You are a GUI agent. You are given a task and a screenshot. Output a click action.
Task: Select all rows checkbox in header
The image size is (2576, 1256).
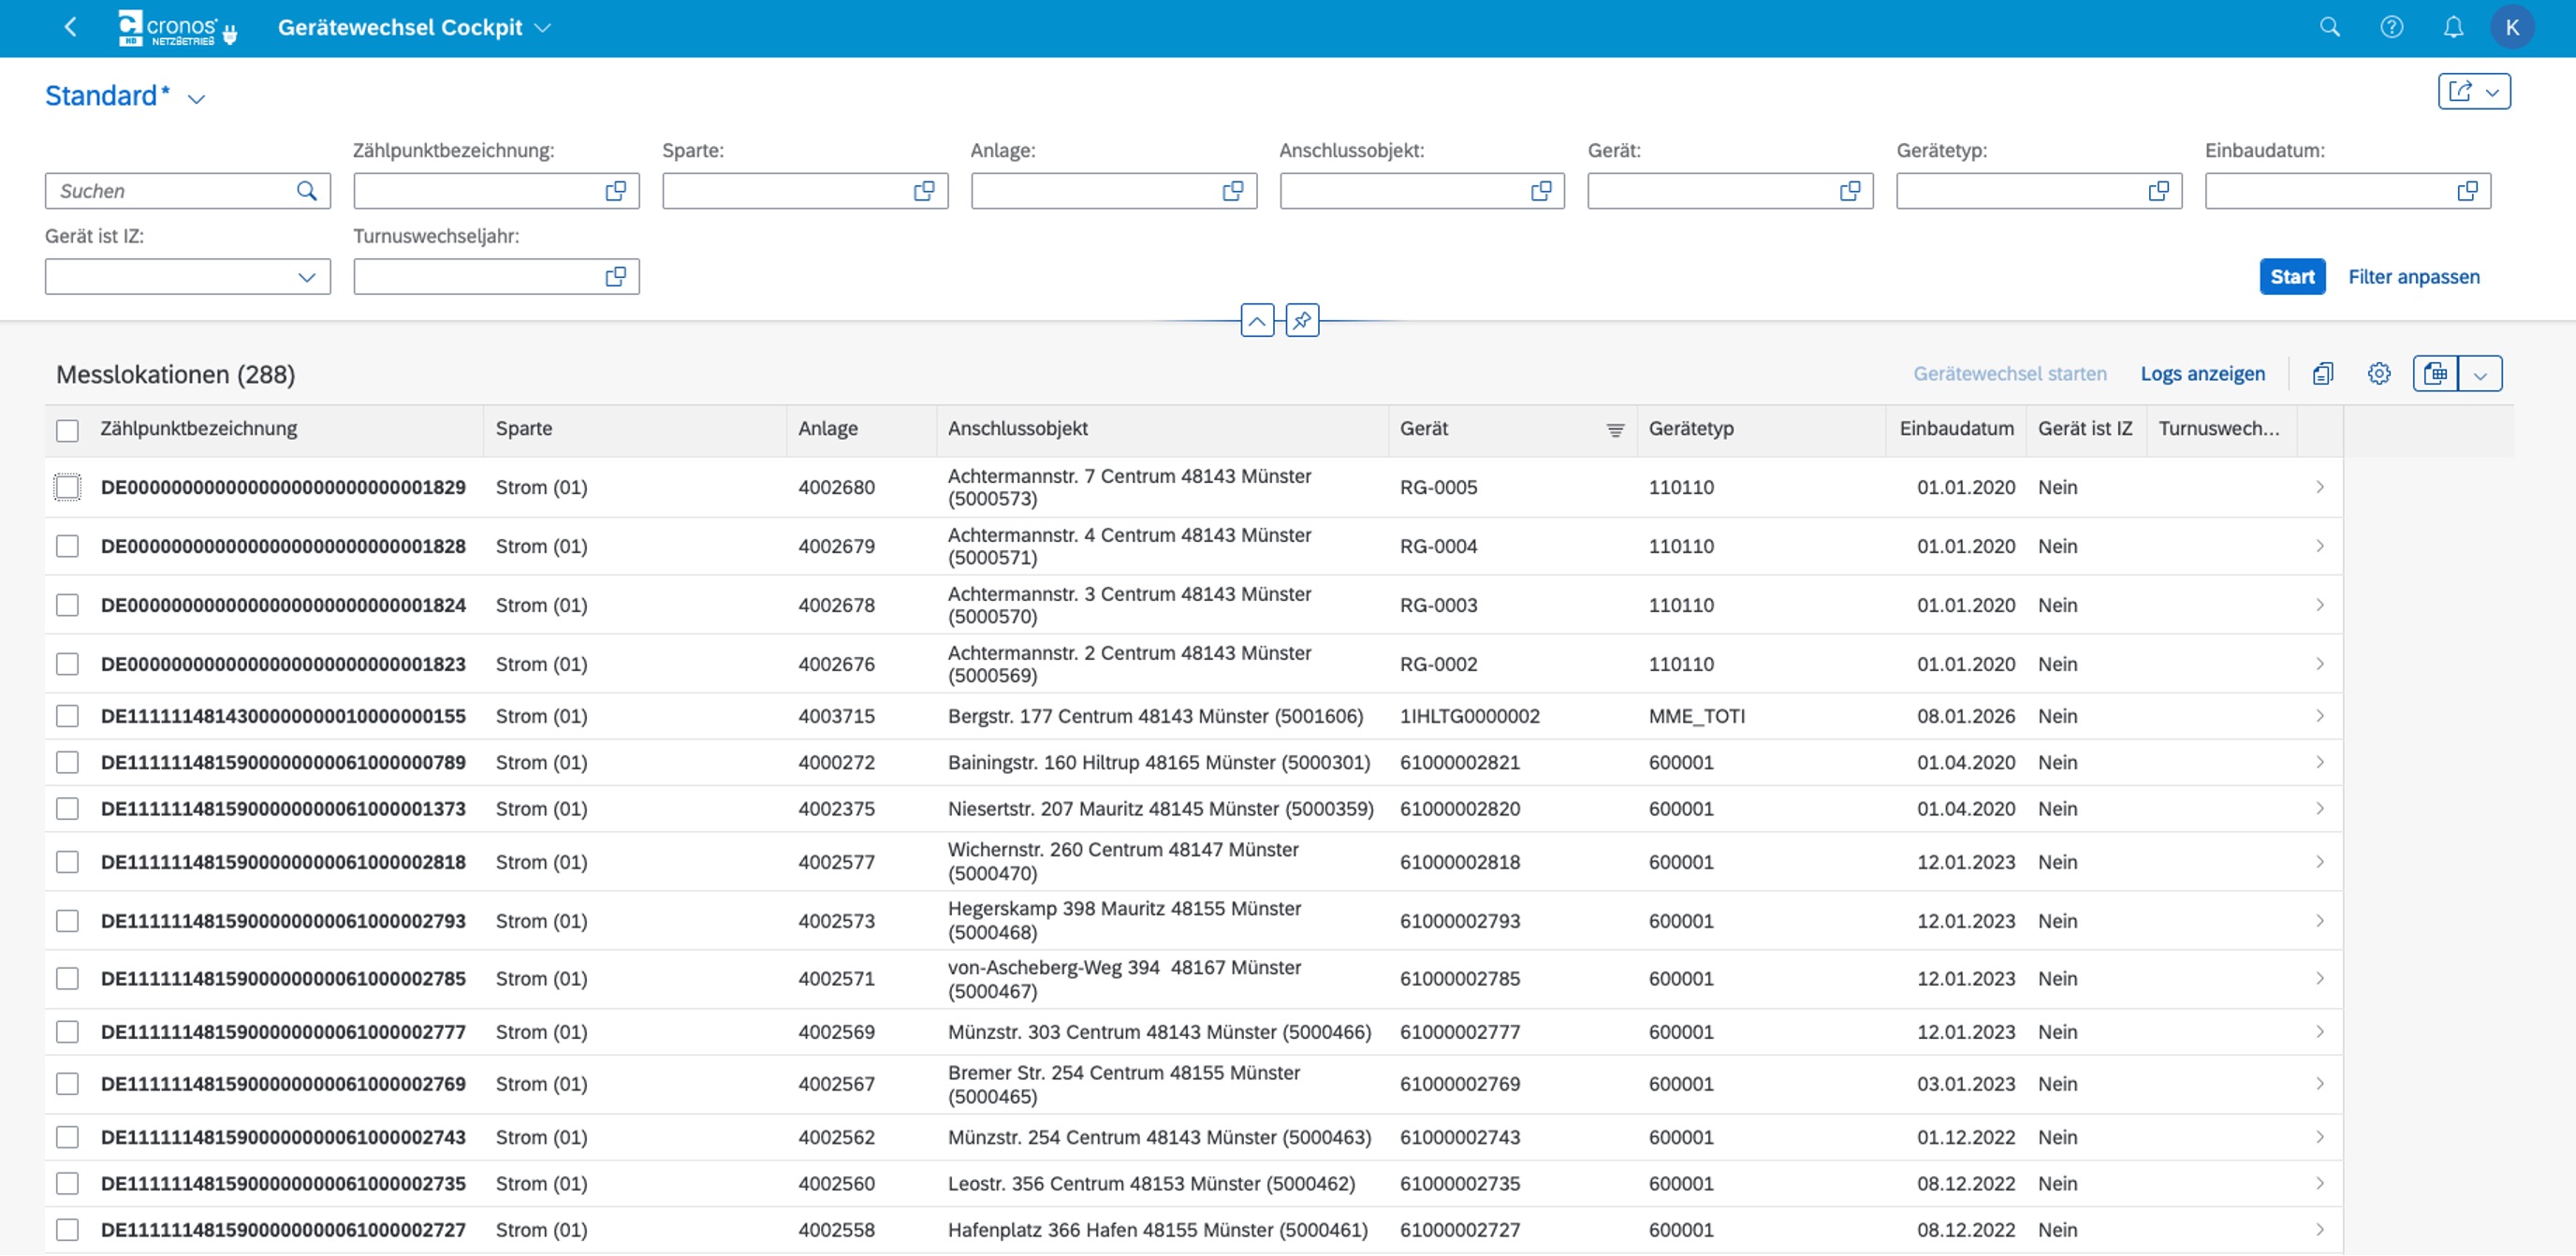[67, 430]
